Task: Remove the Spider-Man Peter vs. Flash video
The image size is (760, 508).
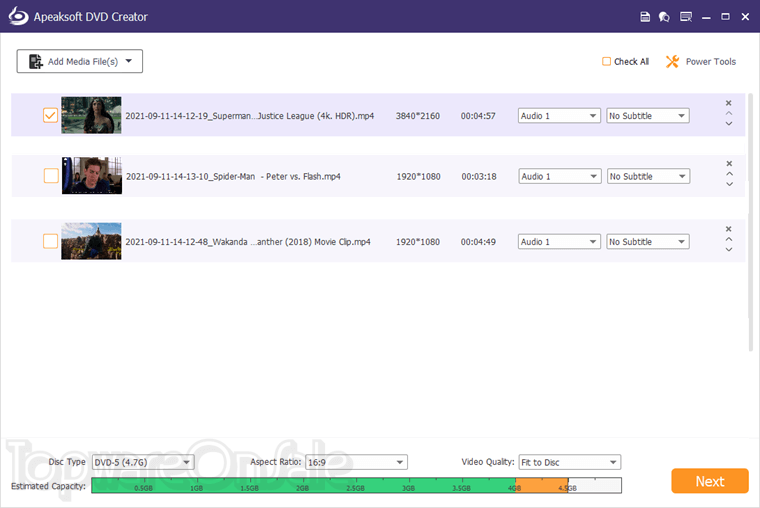Action: (x=729, y=163)
